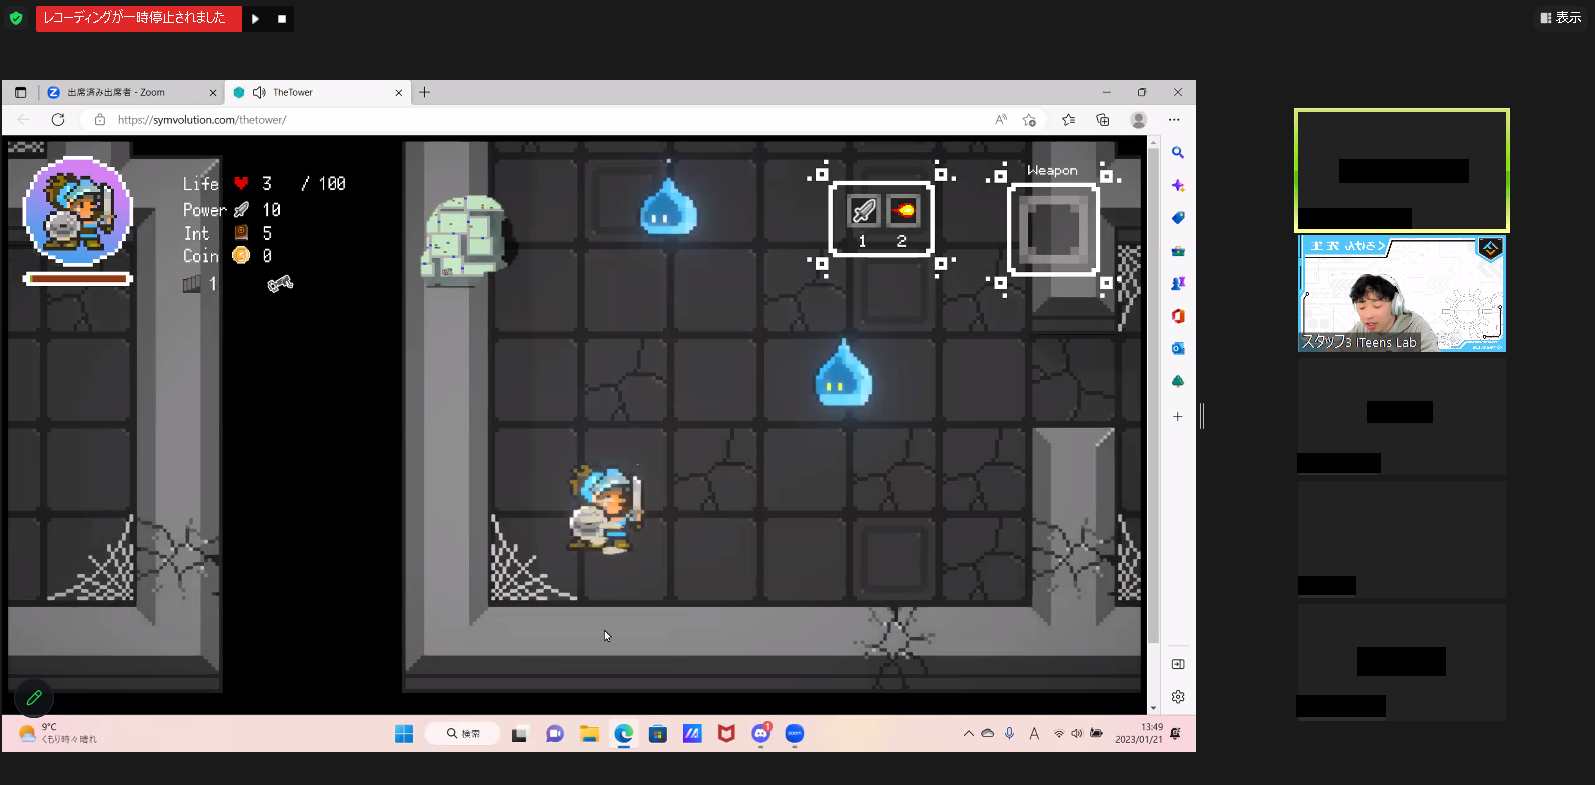Viewport: 1595px width, 785px height.
Task: Open Microsoft 365 in the Edge sidebar
Action: [1178, 316]
